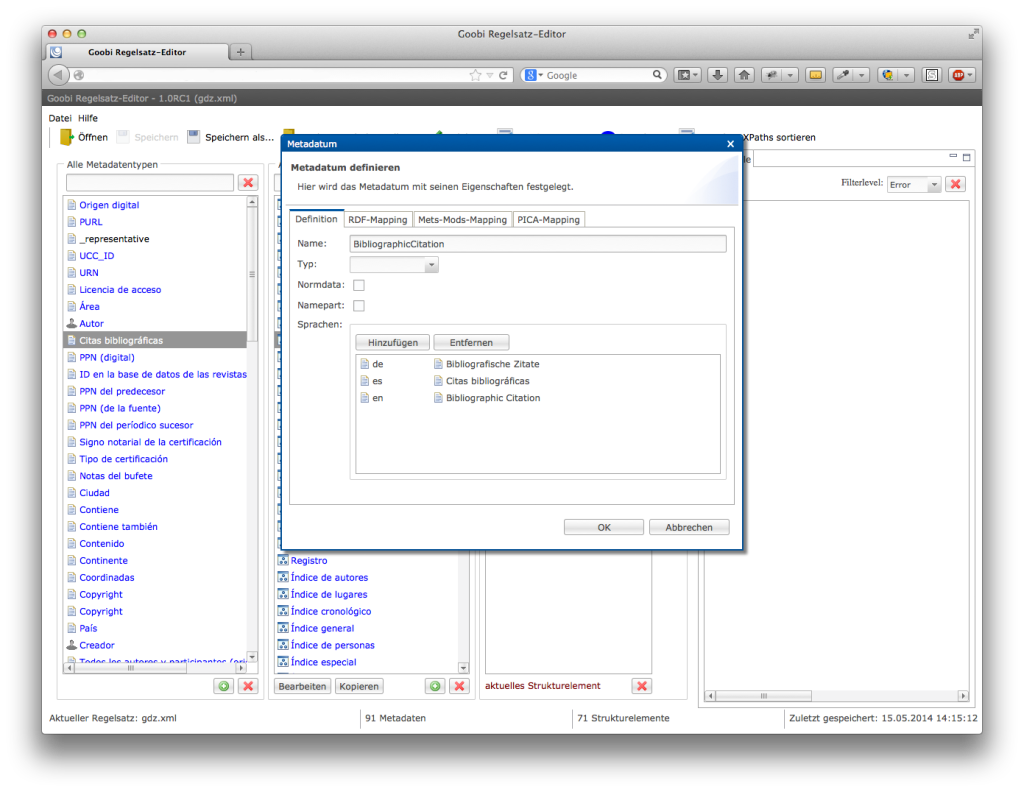Select 'Origen digital' in metadata list
1024x792 pixels.
pyautogui.click(x=109, y=205)
